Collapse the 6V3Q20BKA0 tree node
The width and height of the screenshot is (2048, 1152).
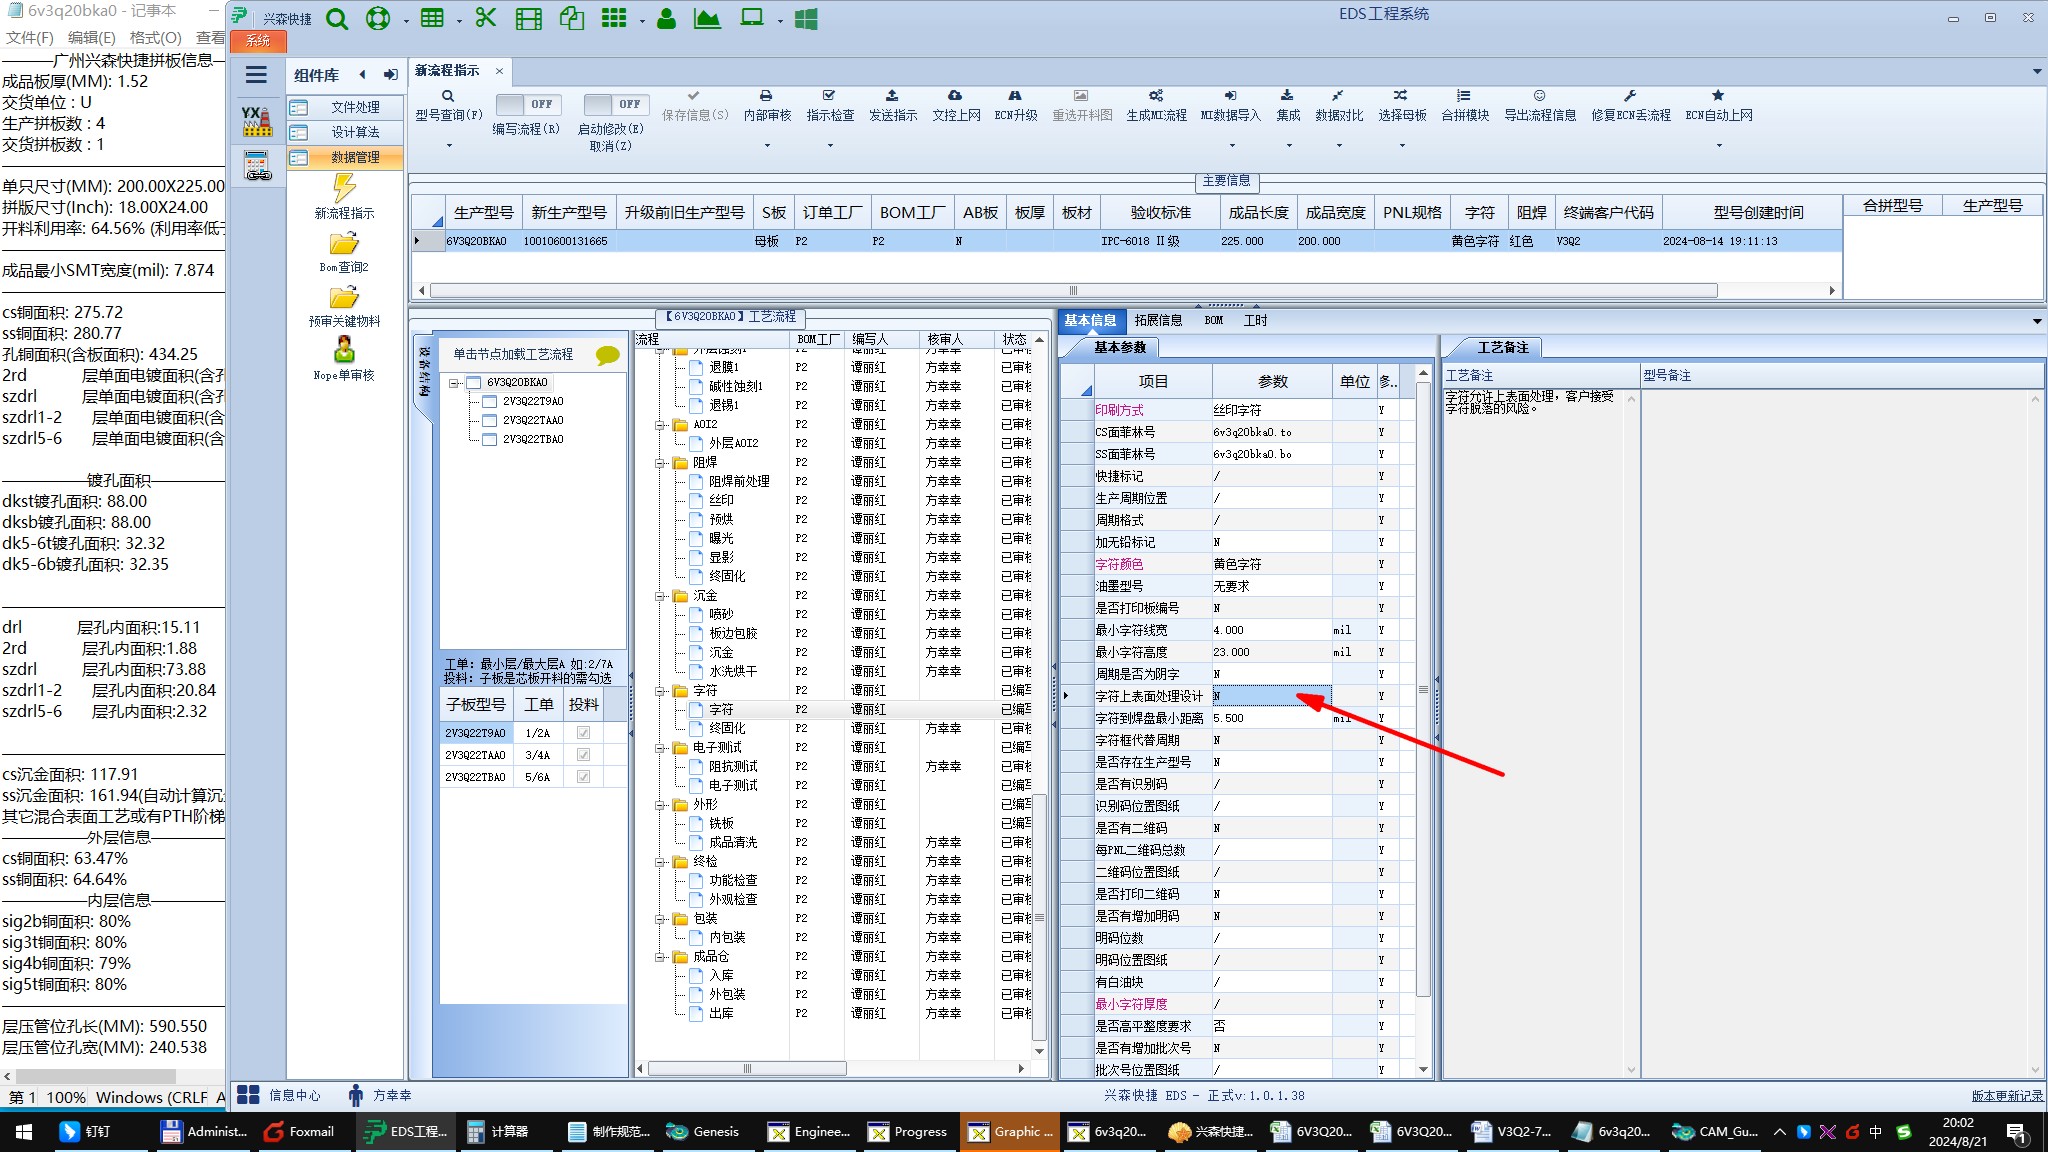(x=454, y=383)
